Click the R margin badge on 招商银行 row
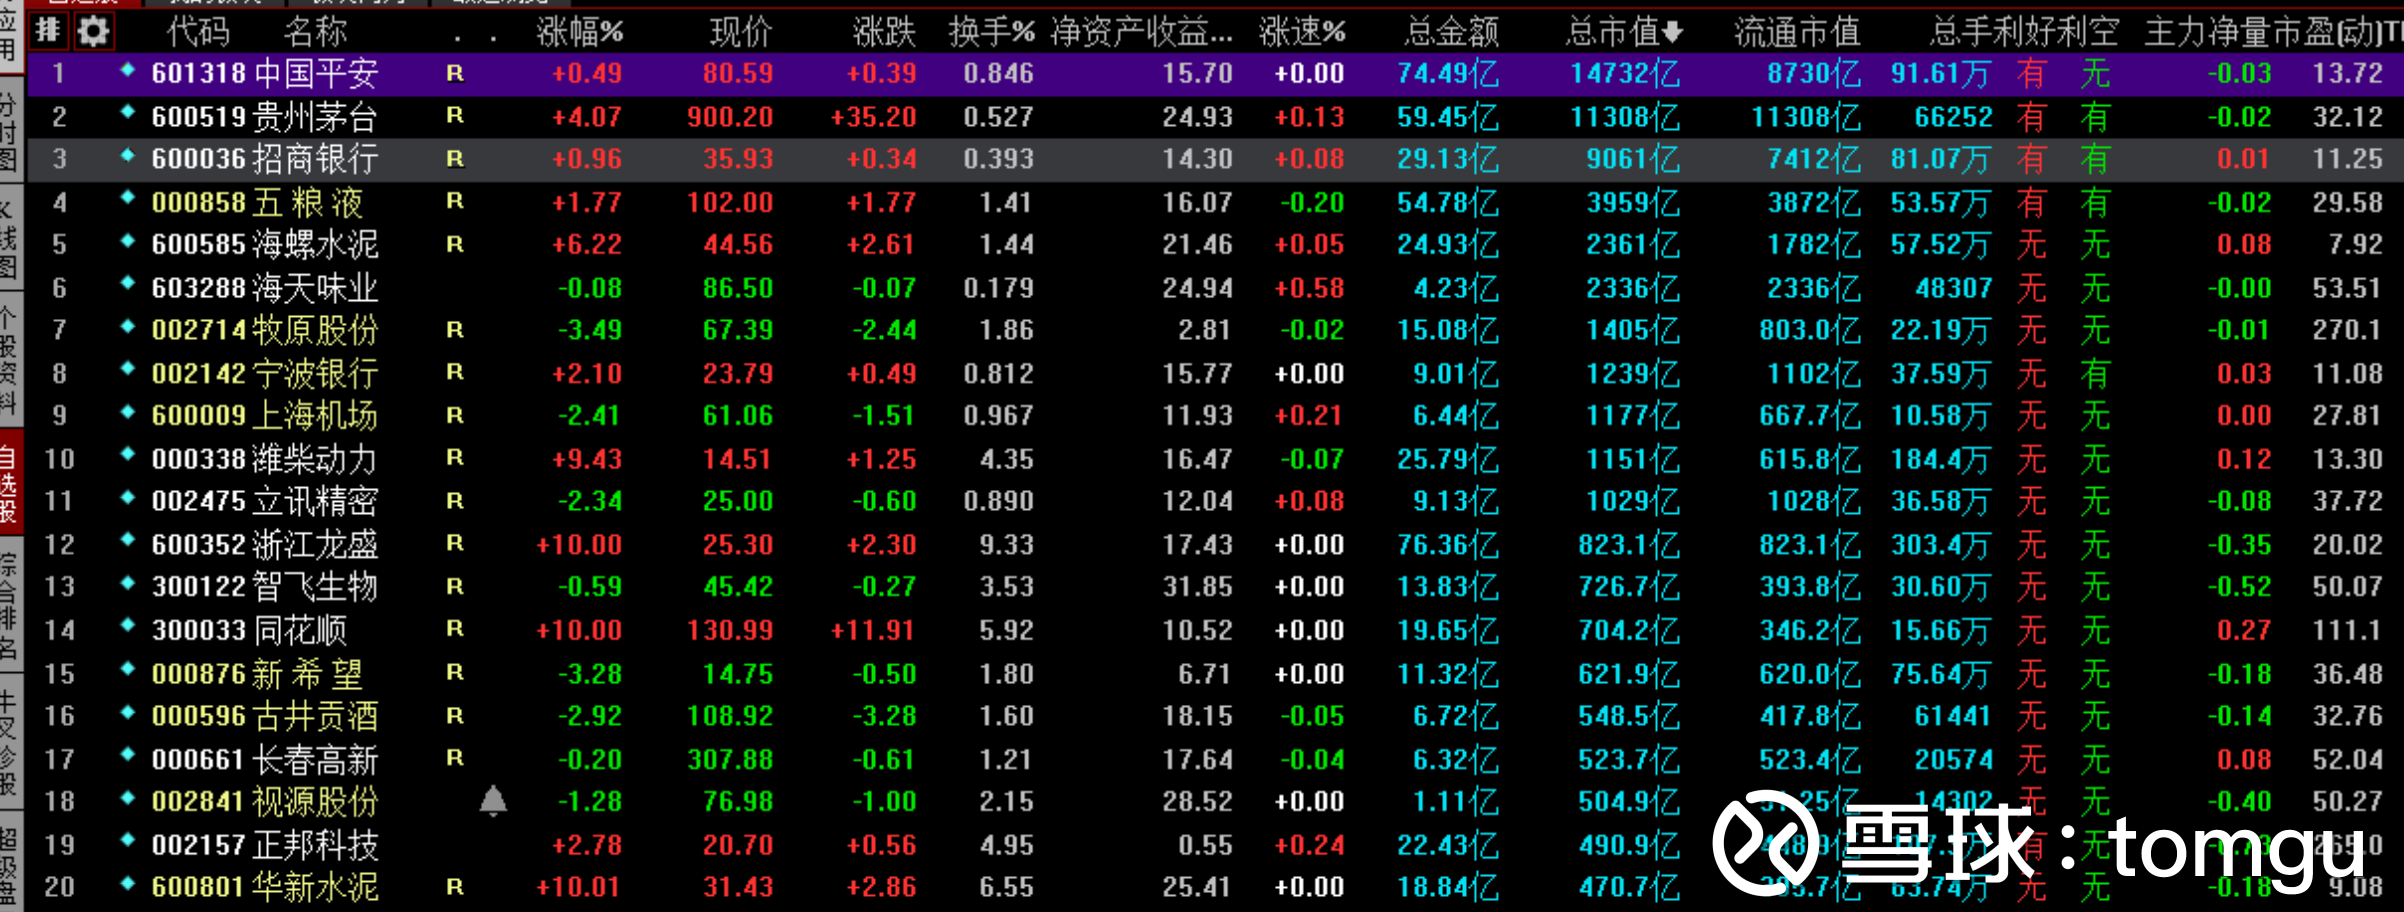 pyautogui.click(x=455, y=158)
